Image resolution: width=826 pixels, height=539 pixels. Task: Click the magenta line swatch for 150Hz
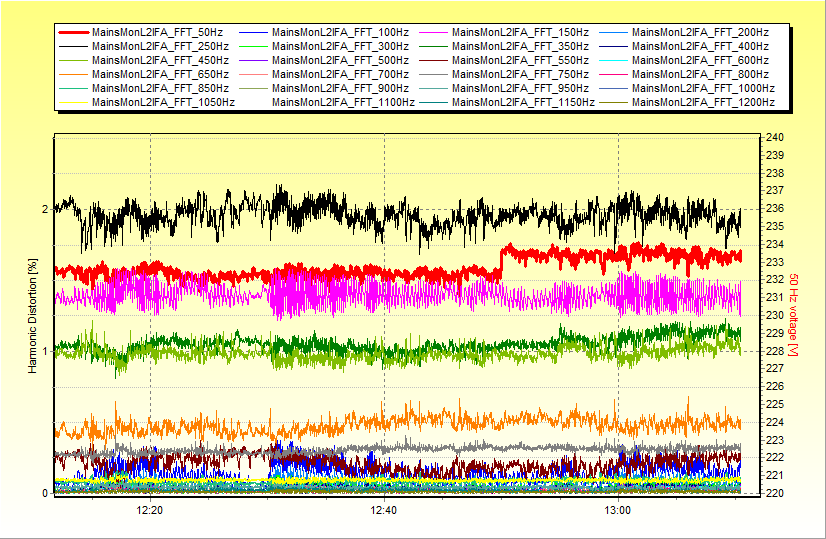[433, 32]
